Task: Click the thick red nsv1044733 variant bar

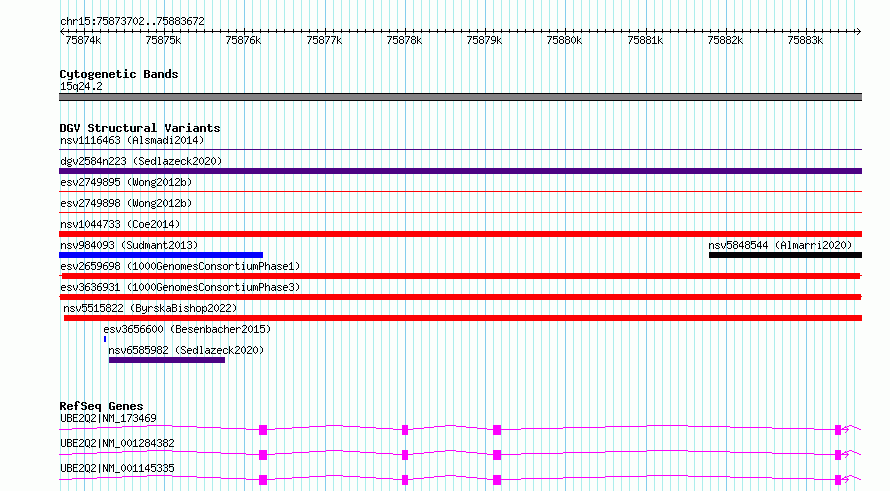Action: point(460,234)
